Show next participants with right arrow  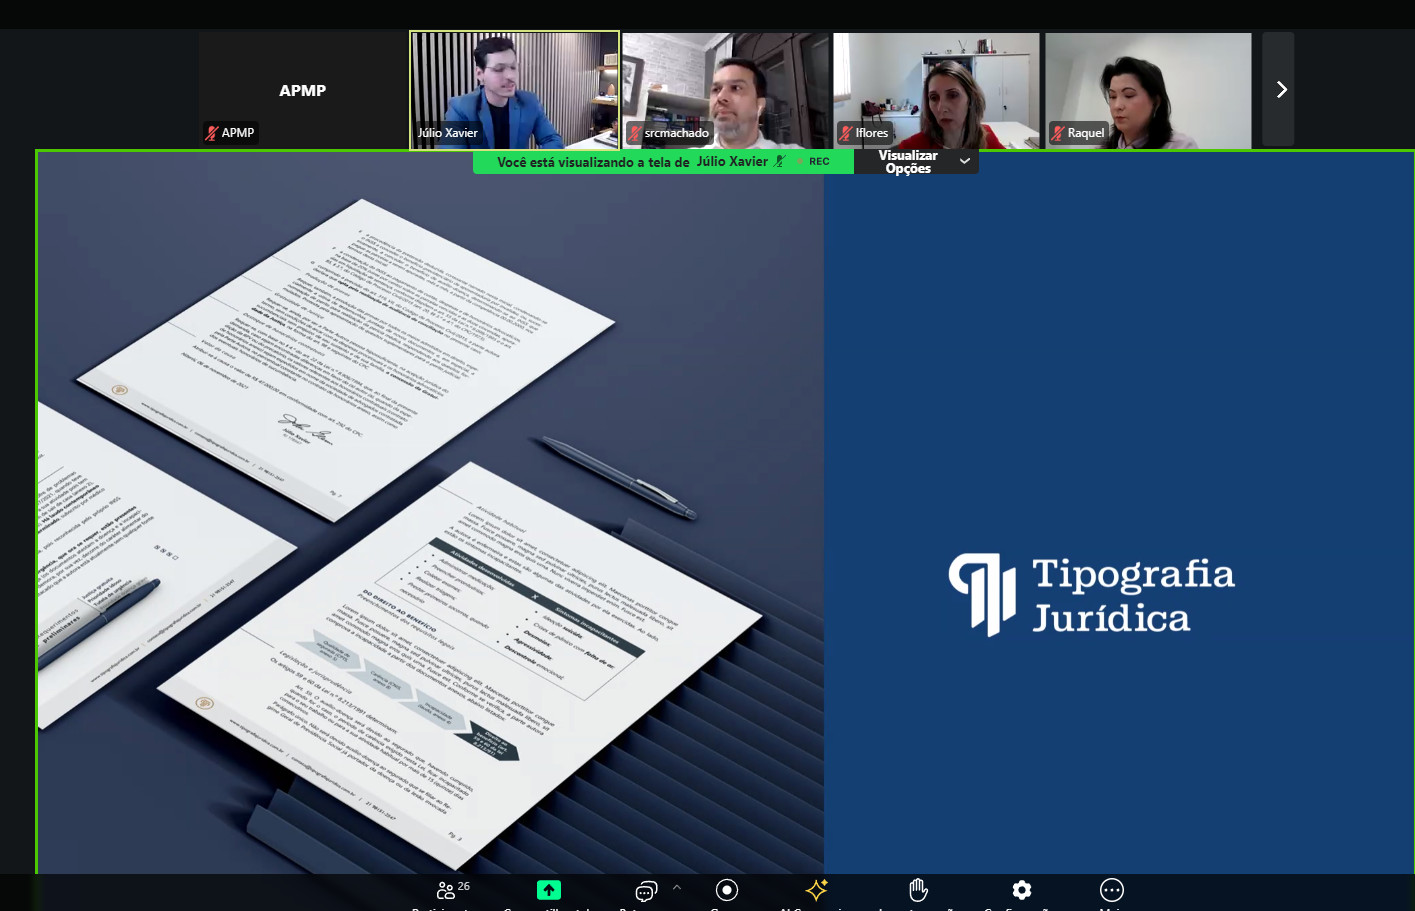pyautogui.click(x=1280, y=90)
